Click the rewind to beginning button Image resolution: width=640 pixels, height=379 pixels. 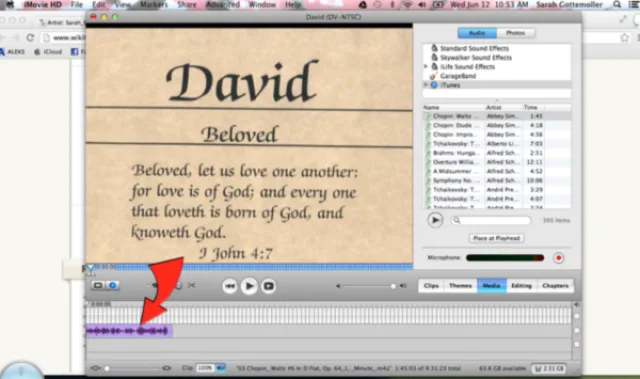[x=230, y=286]
